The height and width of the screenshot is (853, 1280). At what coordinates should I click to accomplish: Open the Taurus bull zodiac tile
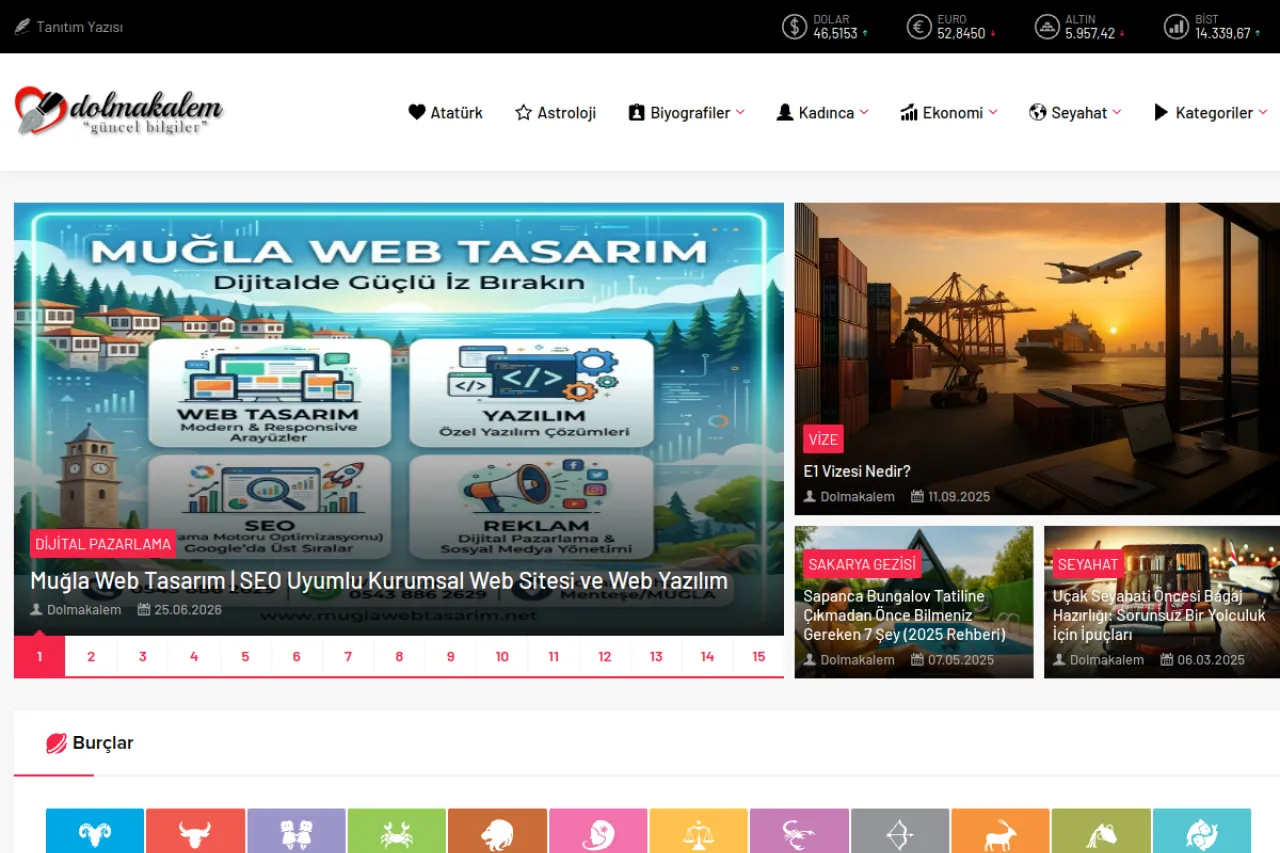pyautogui.click(x=195, y=831)
